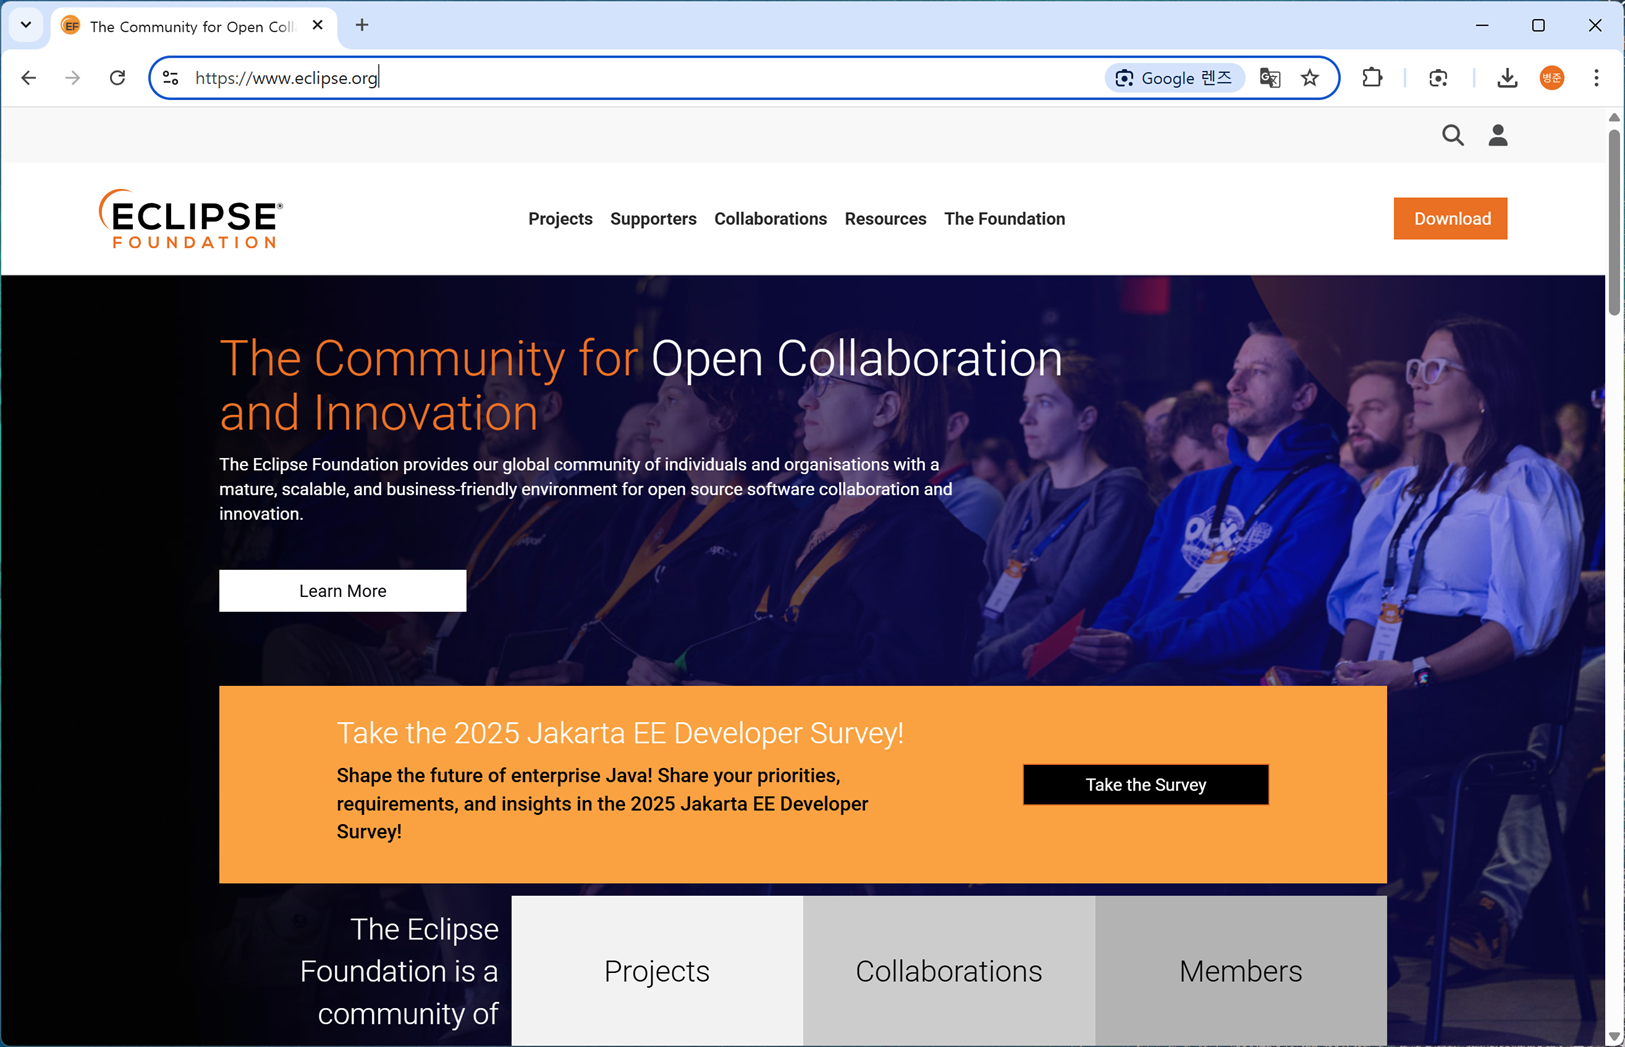Select the Members tile
Screen dimensions: 1625x1047
point(1241,971)
